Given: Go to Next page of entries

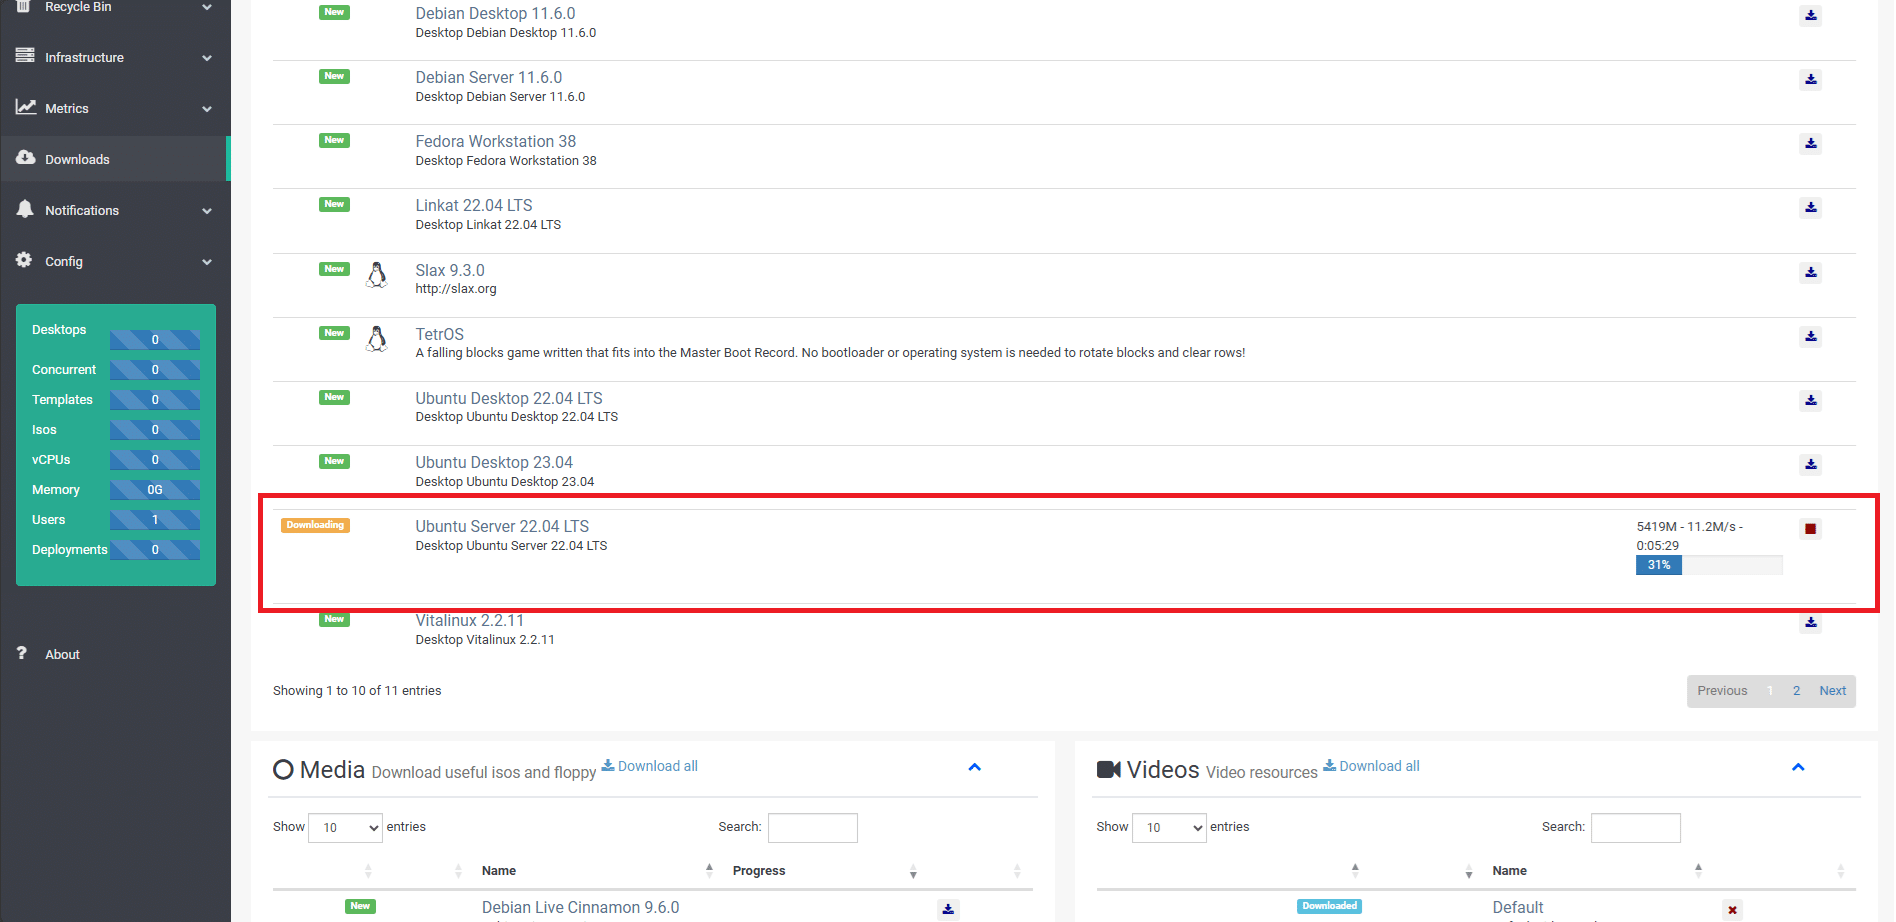Looking at the screenshot, I should point(1832,691).
